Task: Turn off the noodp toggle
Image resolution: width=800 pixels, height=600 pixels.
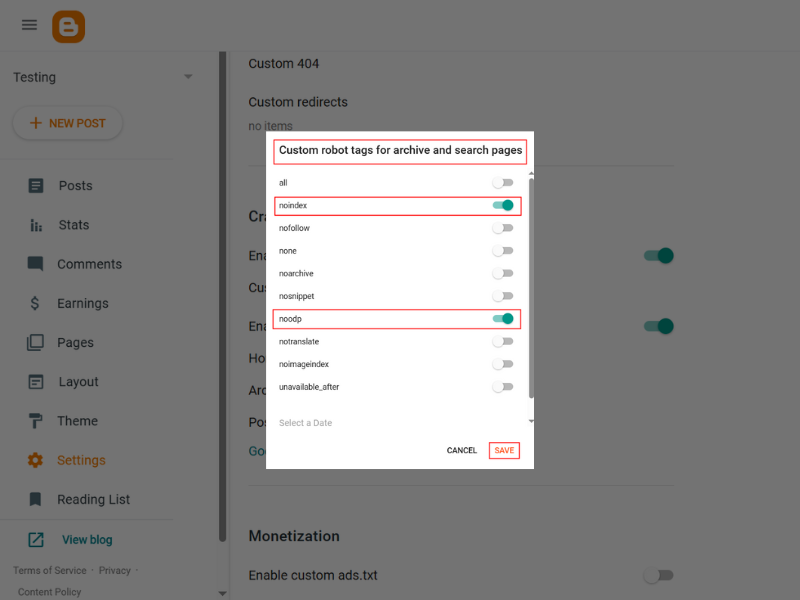Action: (505, 318)
